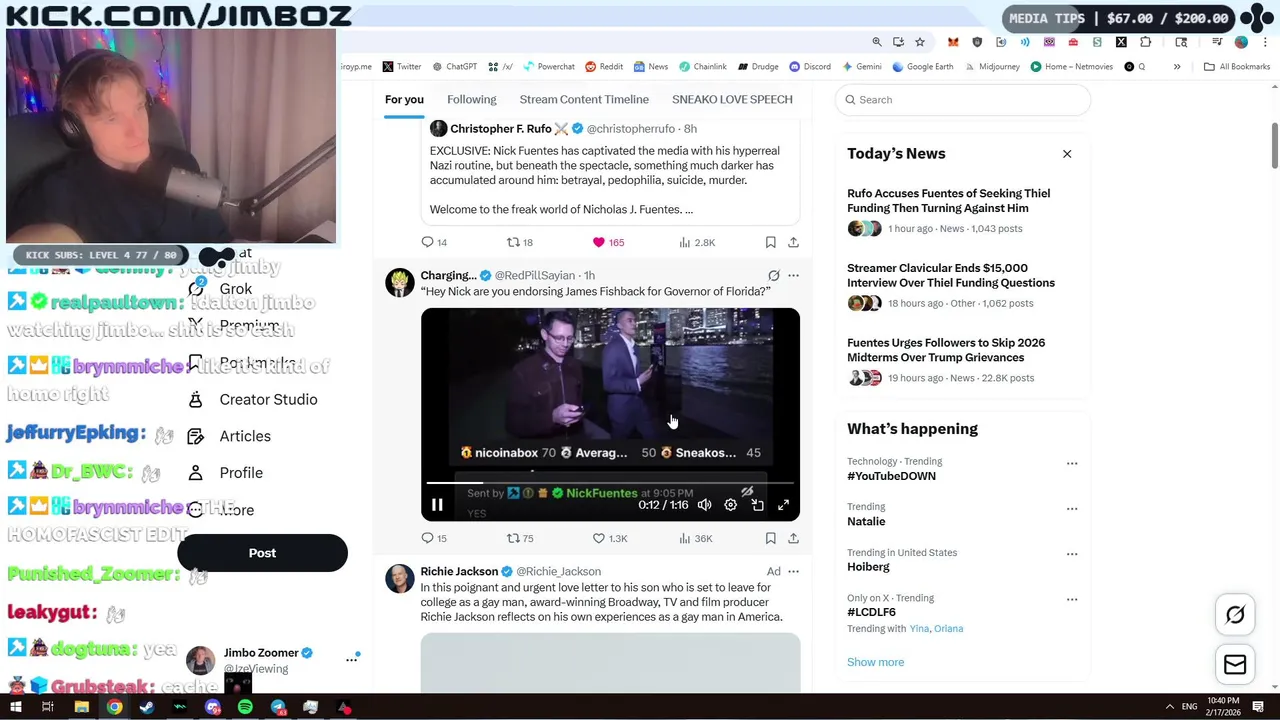Like RedPillSayian's post with 1.3K likes
This screenshot has height=720, width=1280.
(x=610, y=538)
